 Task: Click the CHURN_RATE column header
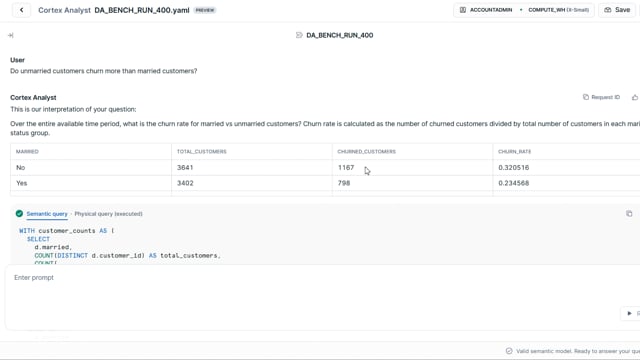[x=515, y=151]
